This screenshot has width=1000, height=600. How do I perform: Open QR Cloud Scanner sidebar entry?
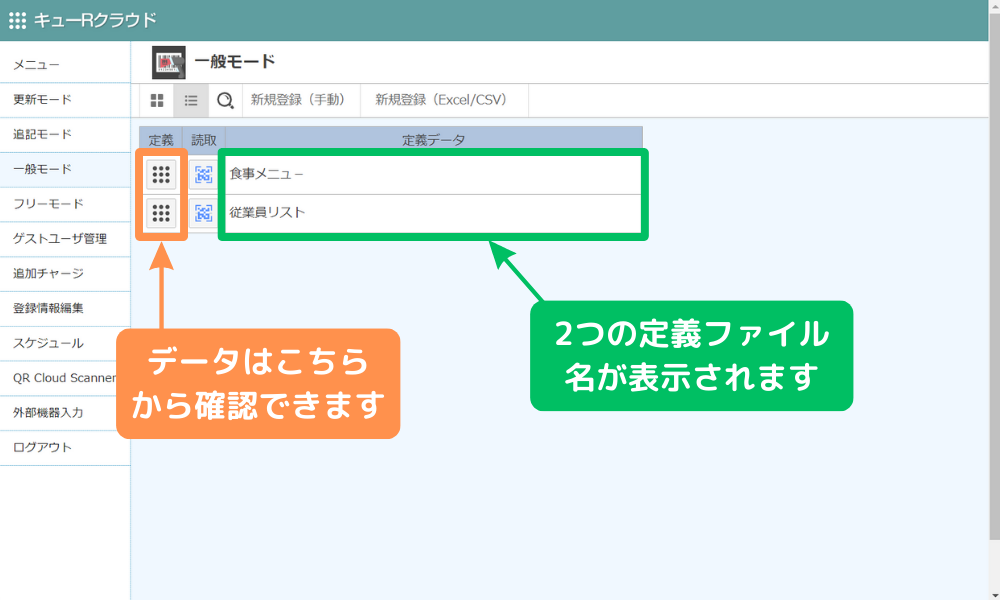click(65, 378)
